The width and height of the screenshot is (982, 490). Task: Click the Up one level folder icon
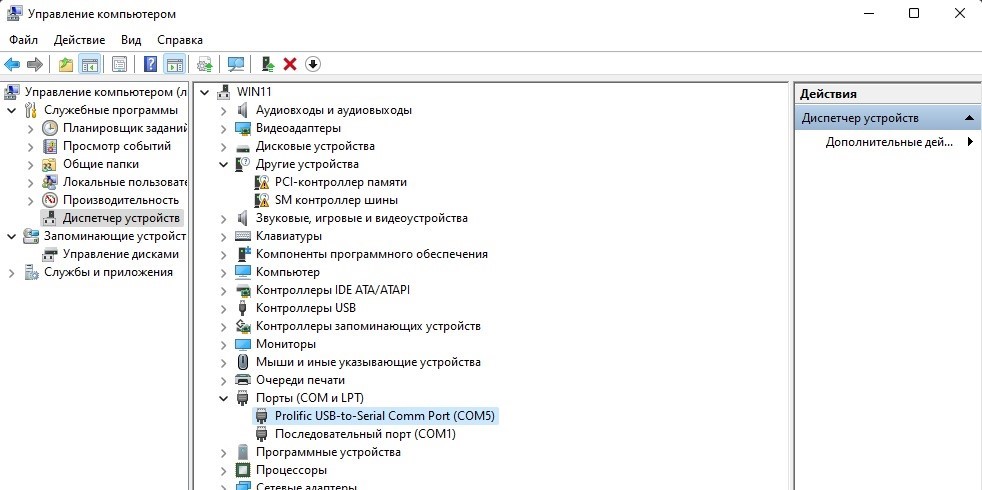(x=66, y=64)
